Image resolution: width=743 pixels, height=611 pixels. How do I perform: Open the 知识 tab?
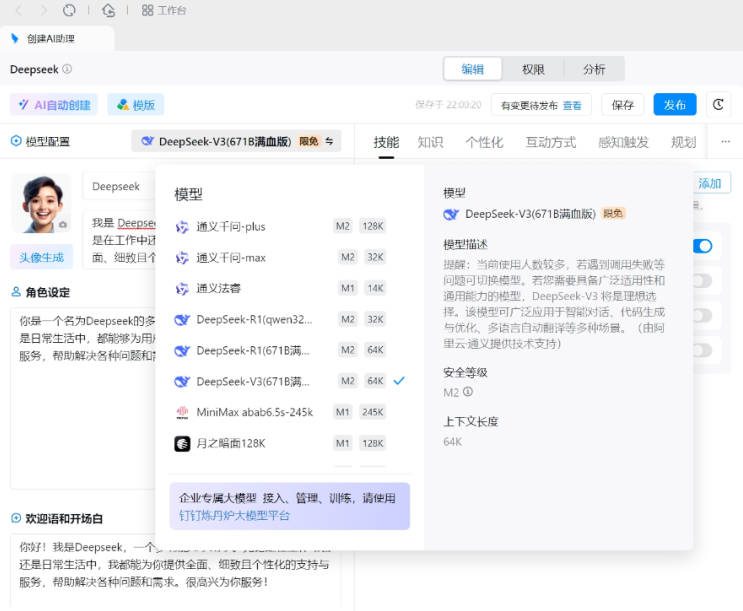[x=430, y=142]
